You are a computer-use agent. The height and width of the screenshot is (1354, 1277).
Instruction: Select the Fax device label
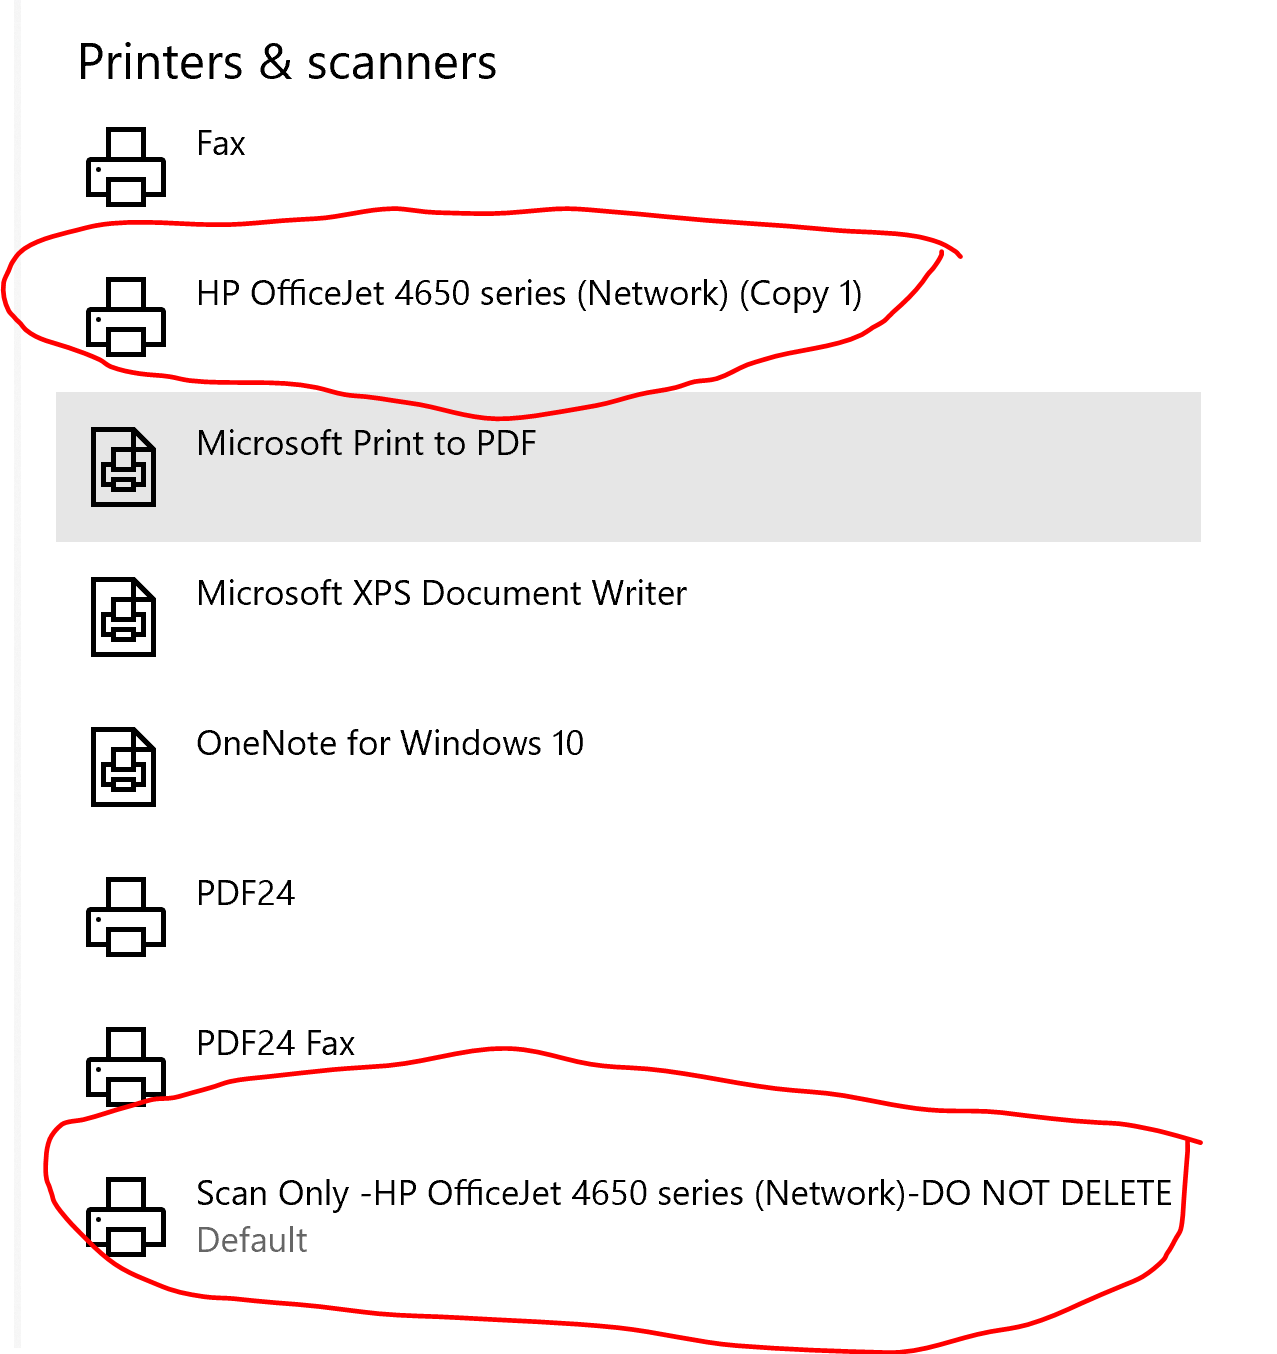pos(221,144)
